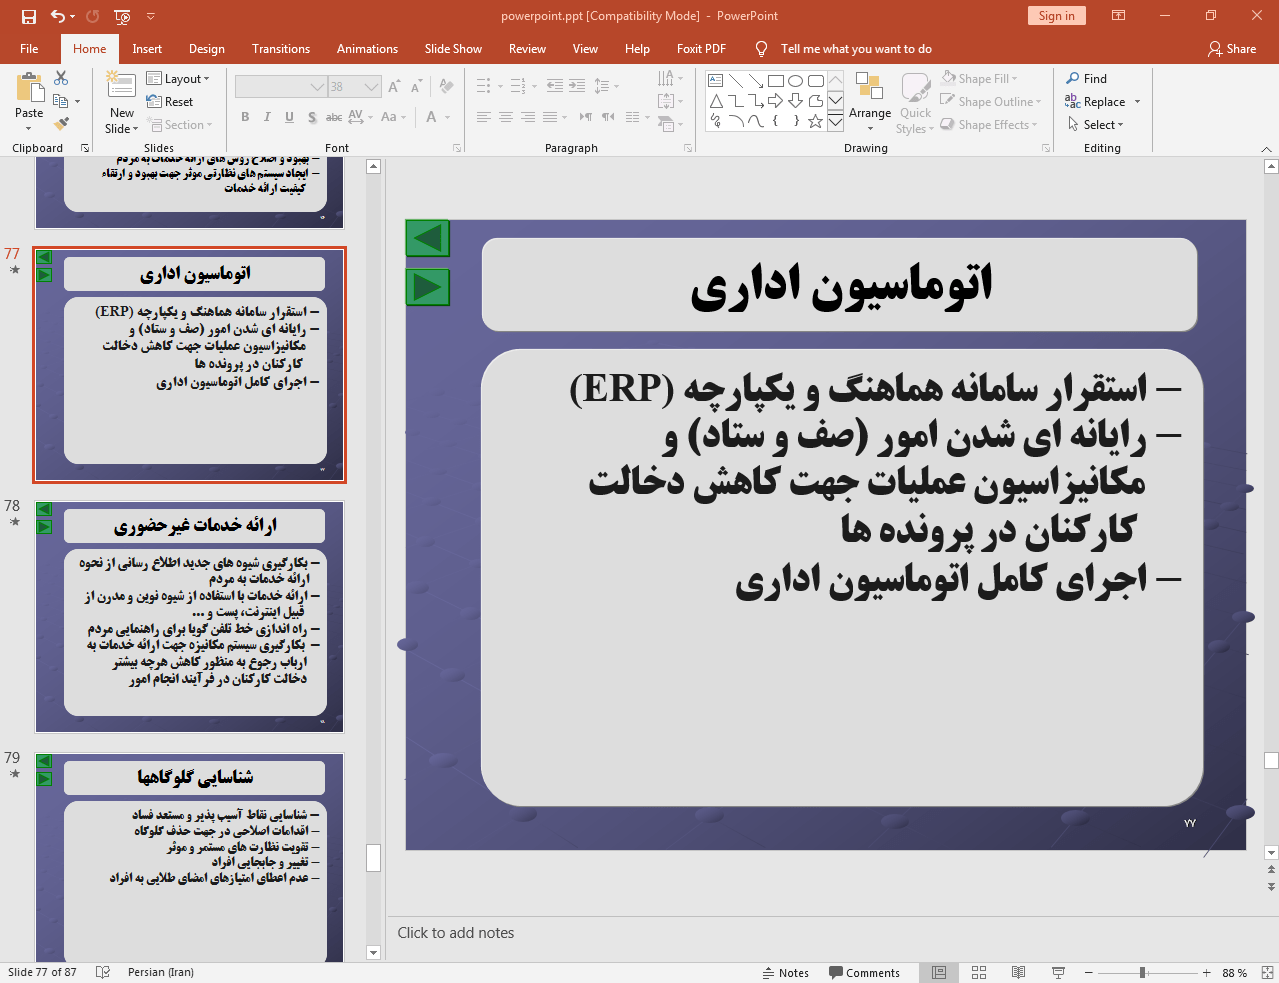
Task: Open the font name dropdown
Action: pyautogui.click(x=318, y=87)
